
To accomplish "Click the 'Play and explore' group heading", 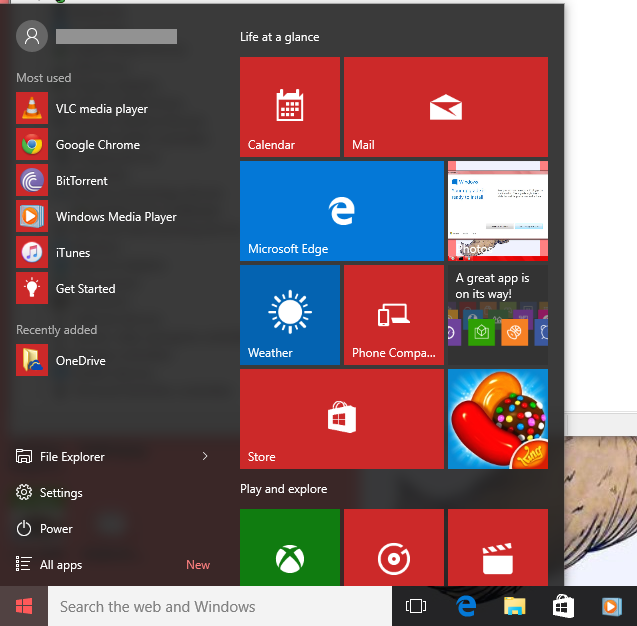I will coord(284,489).
